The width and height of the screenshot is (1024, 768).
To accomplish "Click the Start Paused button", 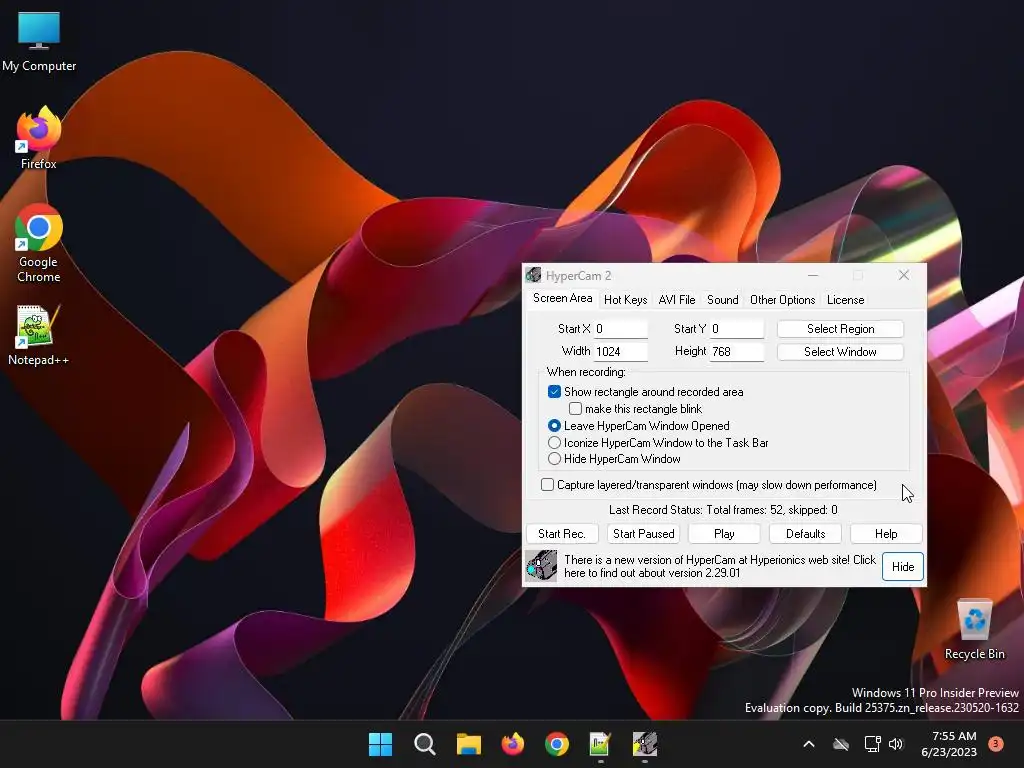I will click(643, 534).
